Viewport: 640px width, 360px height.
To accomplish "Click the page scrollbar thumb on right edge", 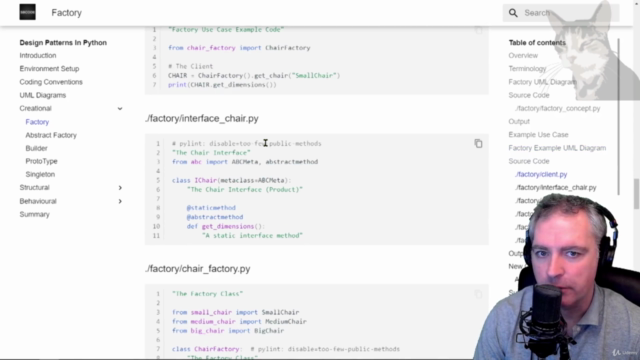I will click(x=637, y=193).
